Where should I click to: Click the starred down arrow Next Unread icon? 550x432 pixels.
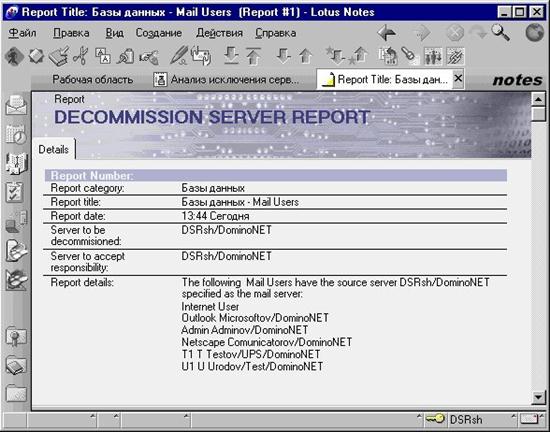click(x=335, y=56)
